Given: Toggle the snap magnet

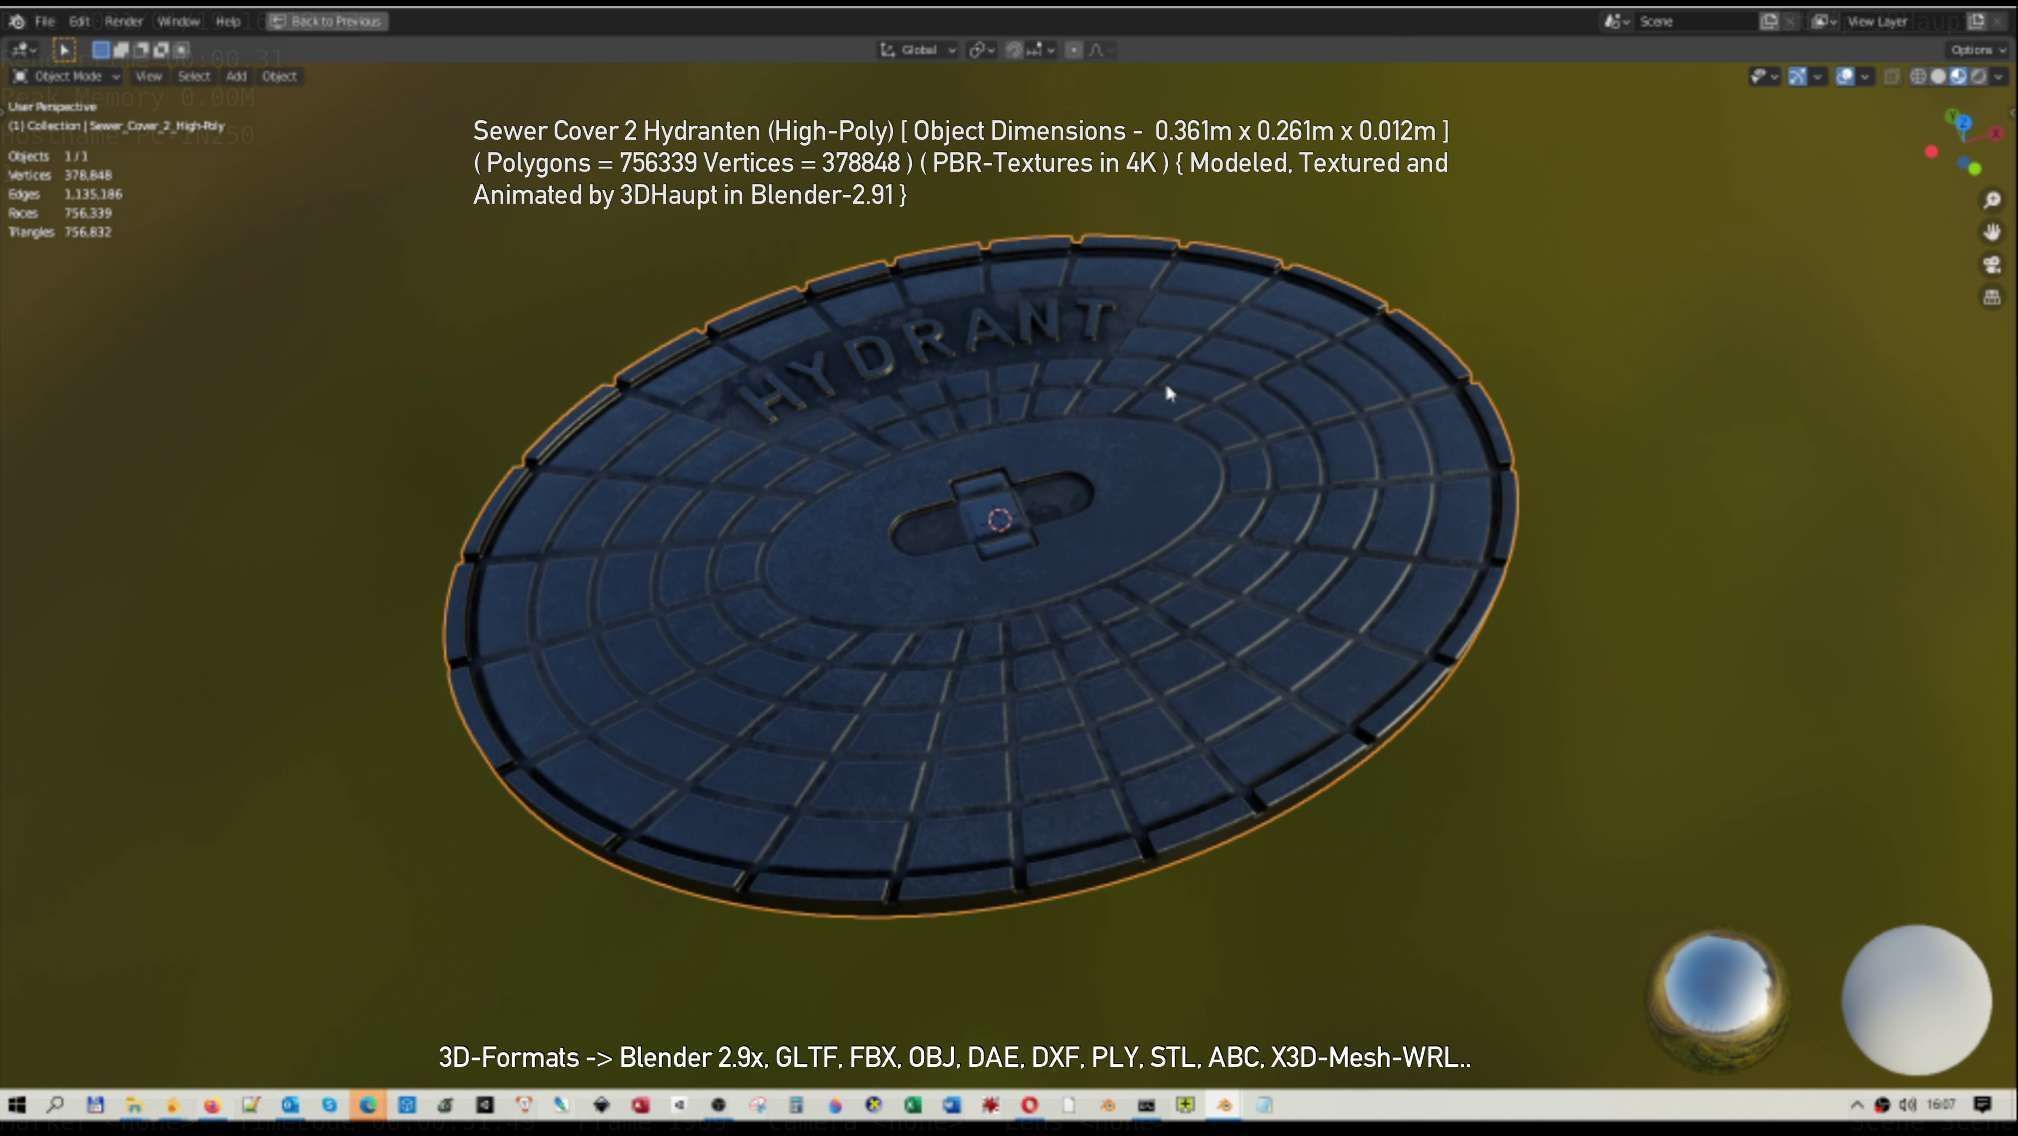Looking at the screenshot, I should [1014, 50].
